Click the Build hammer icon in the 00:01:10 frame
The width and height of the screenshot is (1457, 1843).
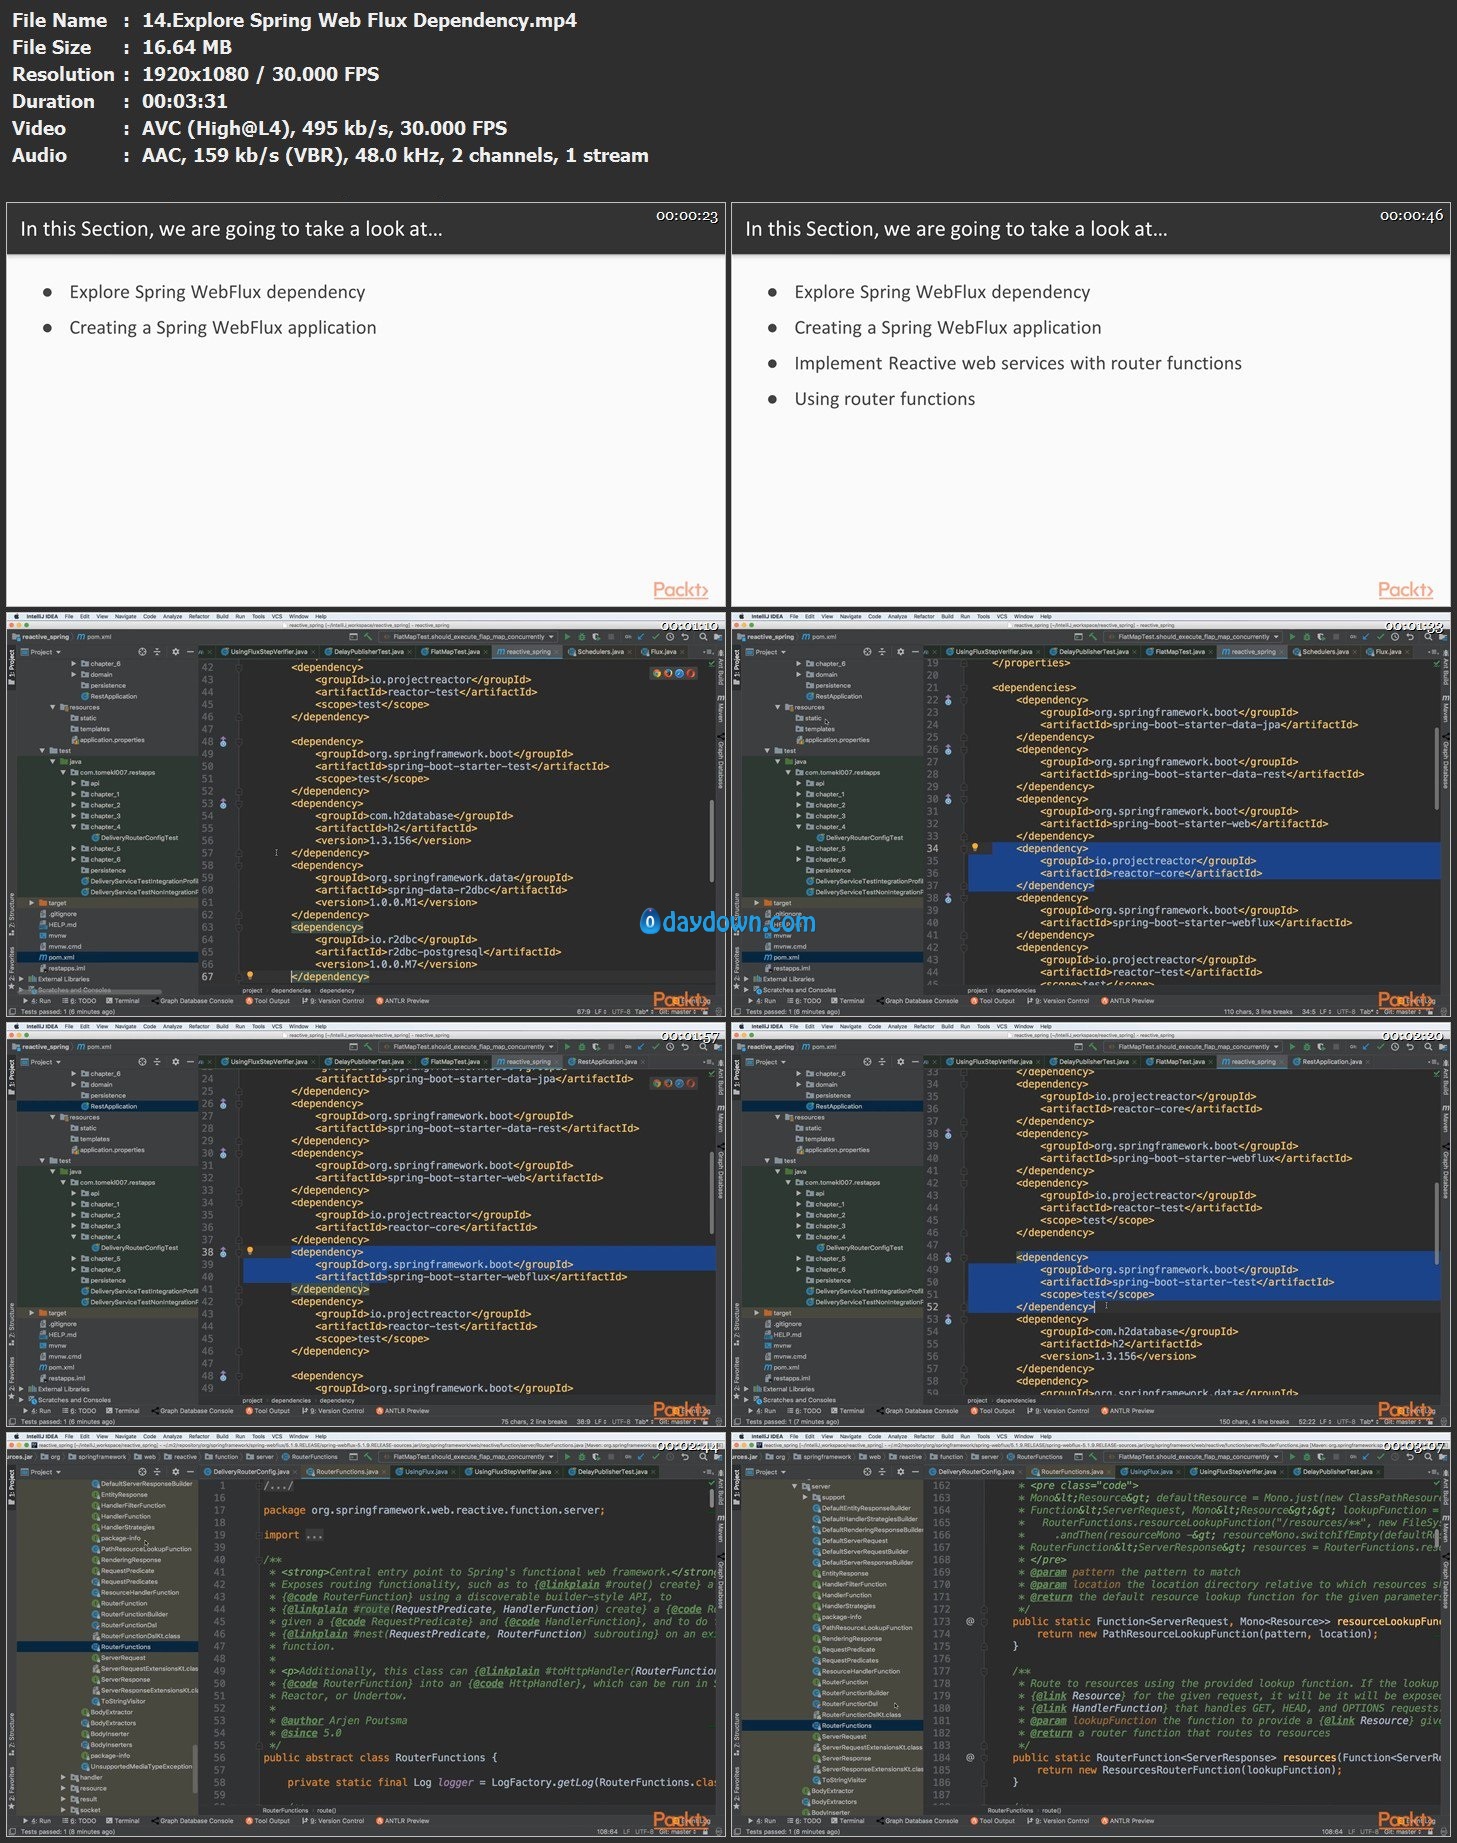[368, 637]
